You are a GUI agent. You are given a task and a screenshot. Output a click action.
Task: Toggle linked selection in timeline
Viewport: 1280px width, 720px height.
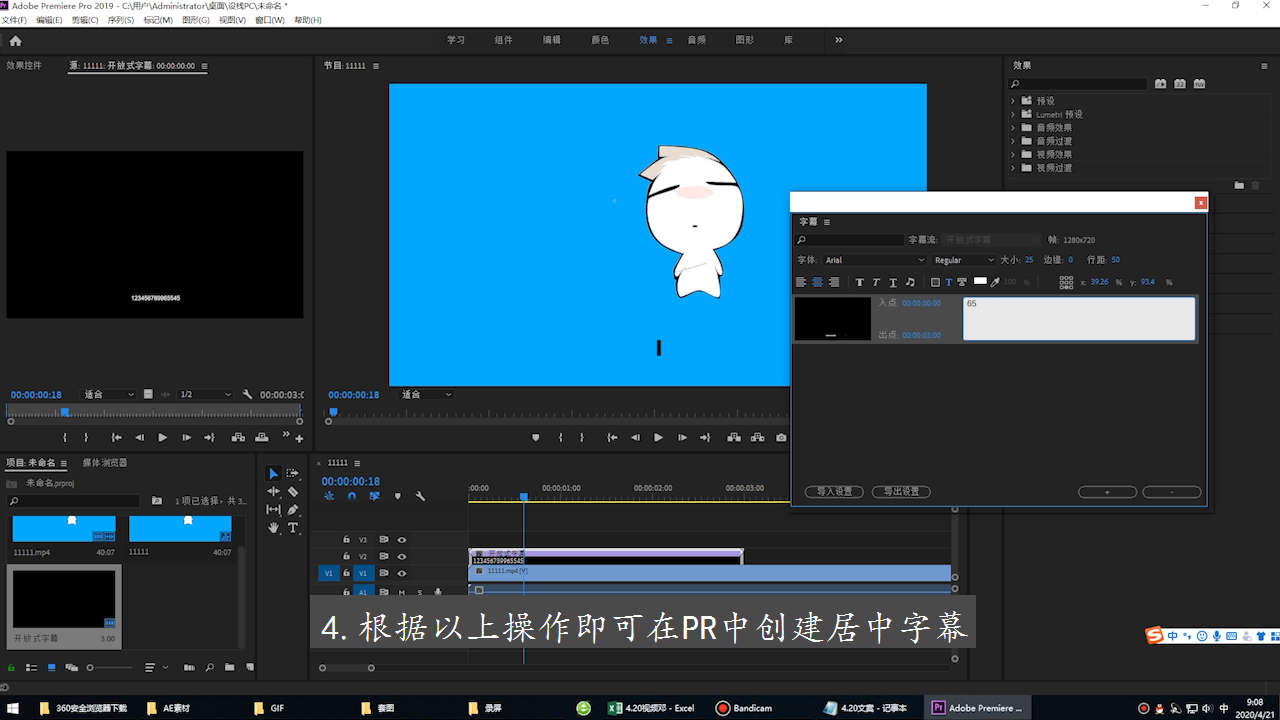click(x=374, y=496)
